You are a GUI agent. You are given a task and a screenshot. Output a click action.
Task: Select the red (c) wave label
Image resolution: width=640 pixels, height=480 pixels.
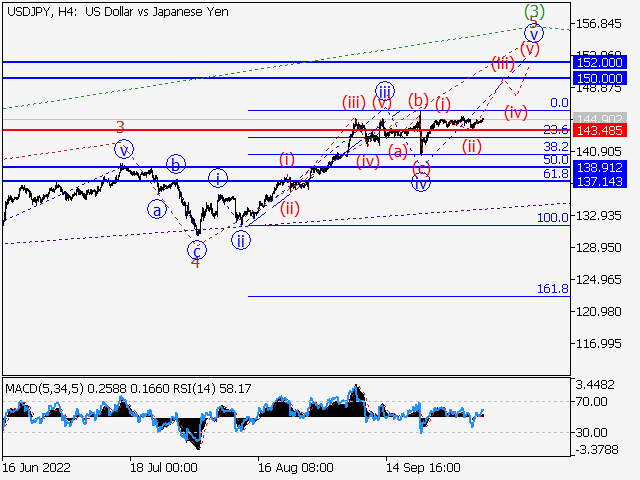tap(421, 168)
